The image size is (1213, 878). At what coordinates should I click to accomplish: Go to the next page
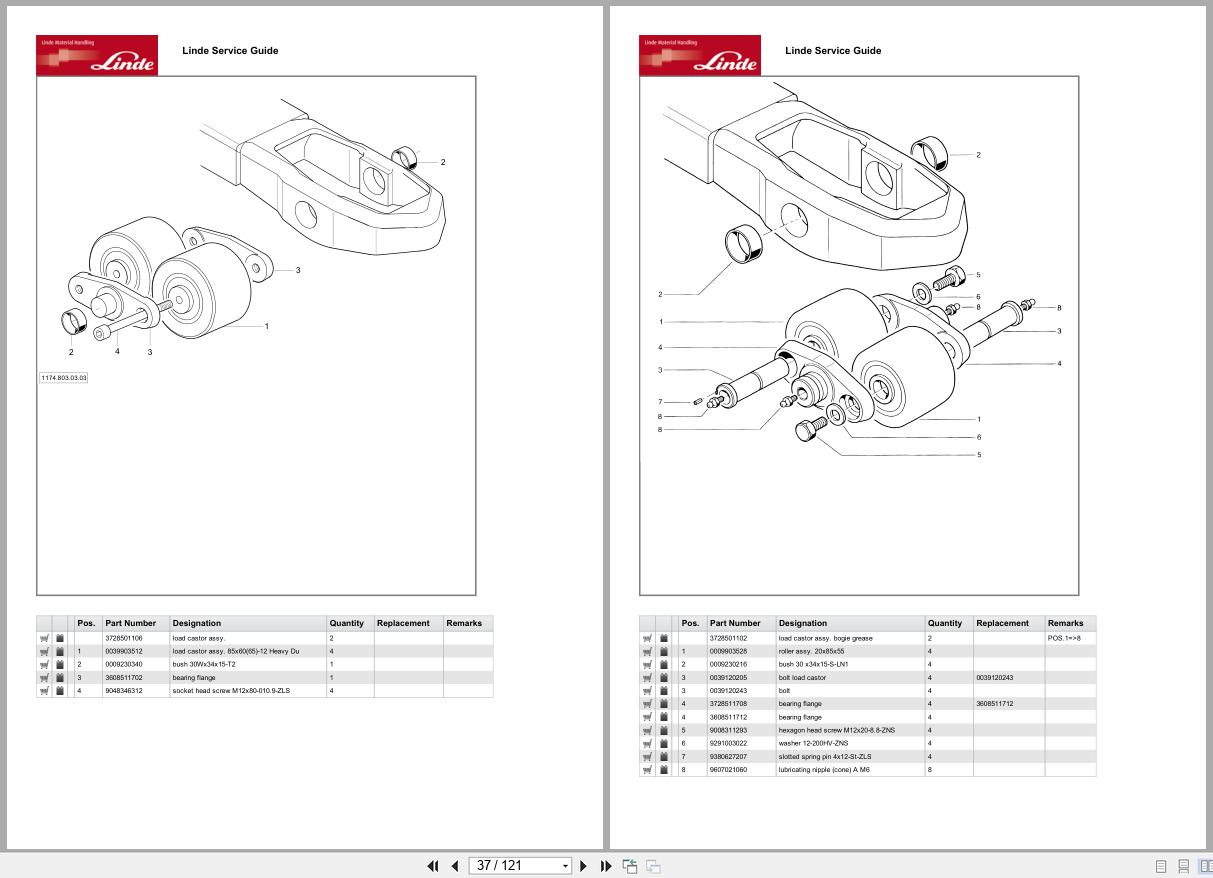(x=584, y=866)
